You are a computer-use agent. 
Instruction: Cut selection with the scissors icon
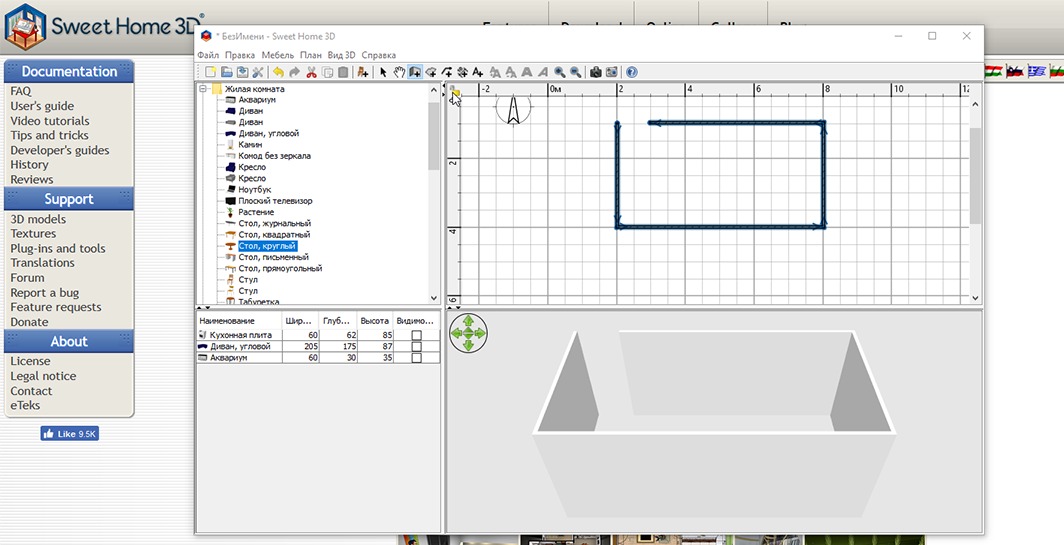click(311, 72)
